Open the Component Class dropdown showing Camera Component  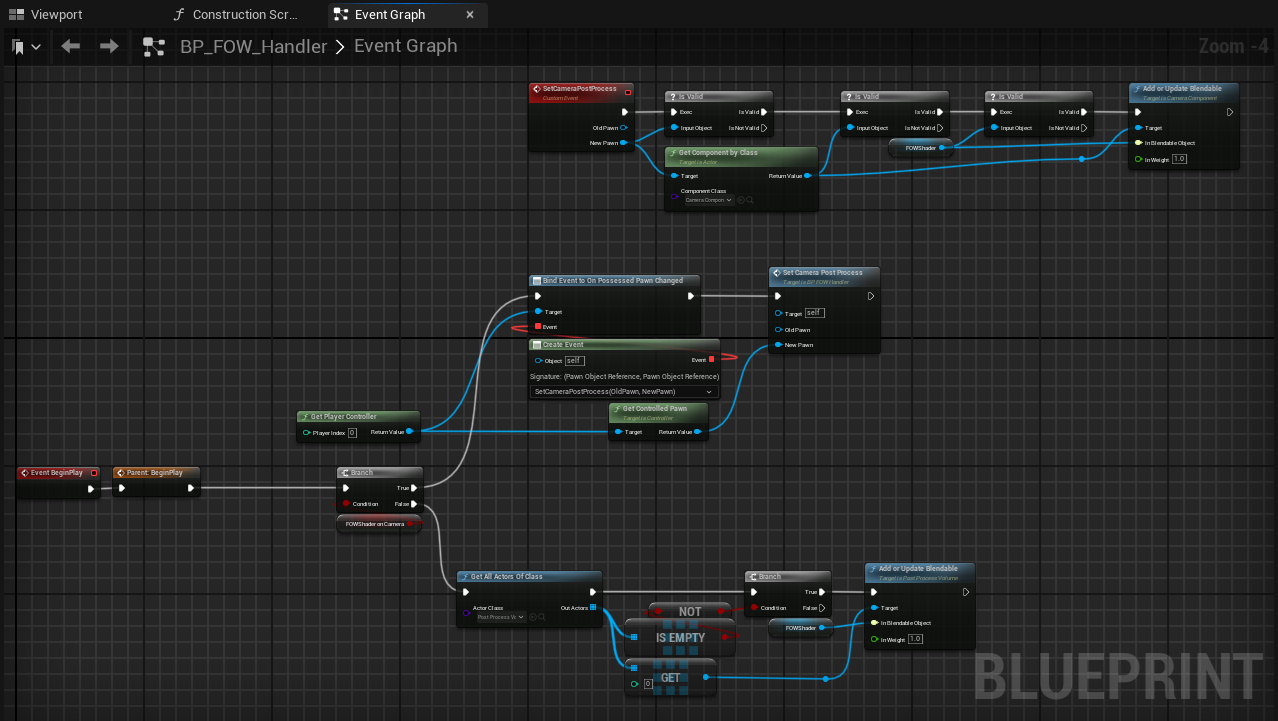709,200
